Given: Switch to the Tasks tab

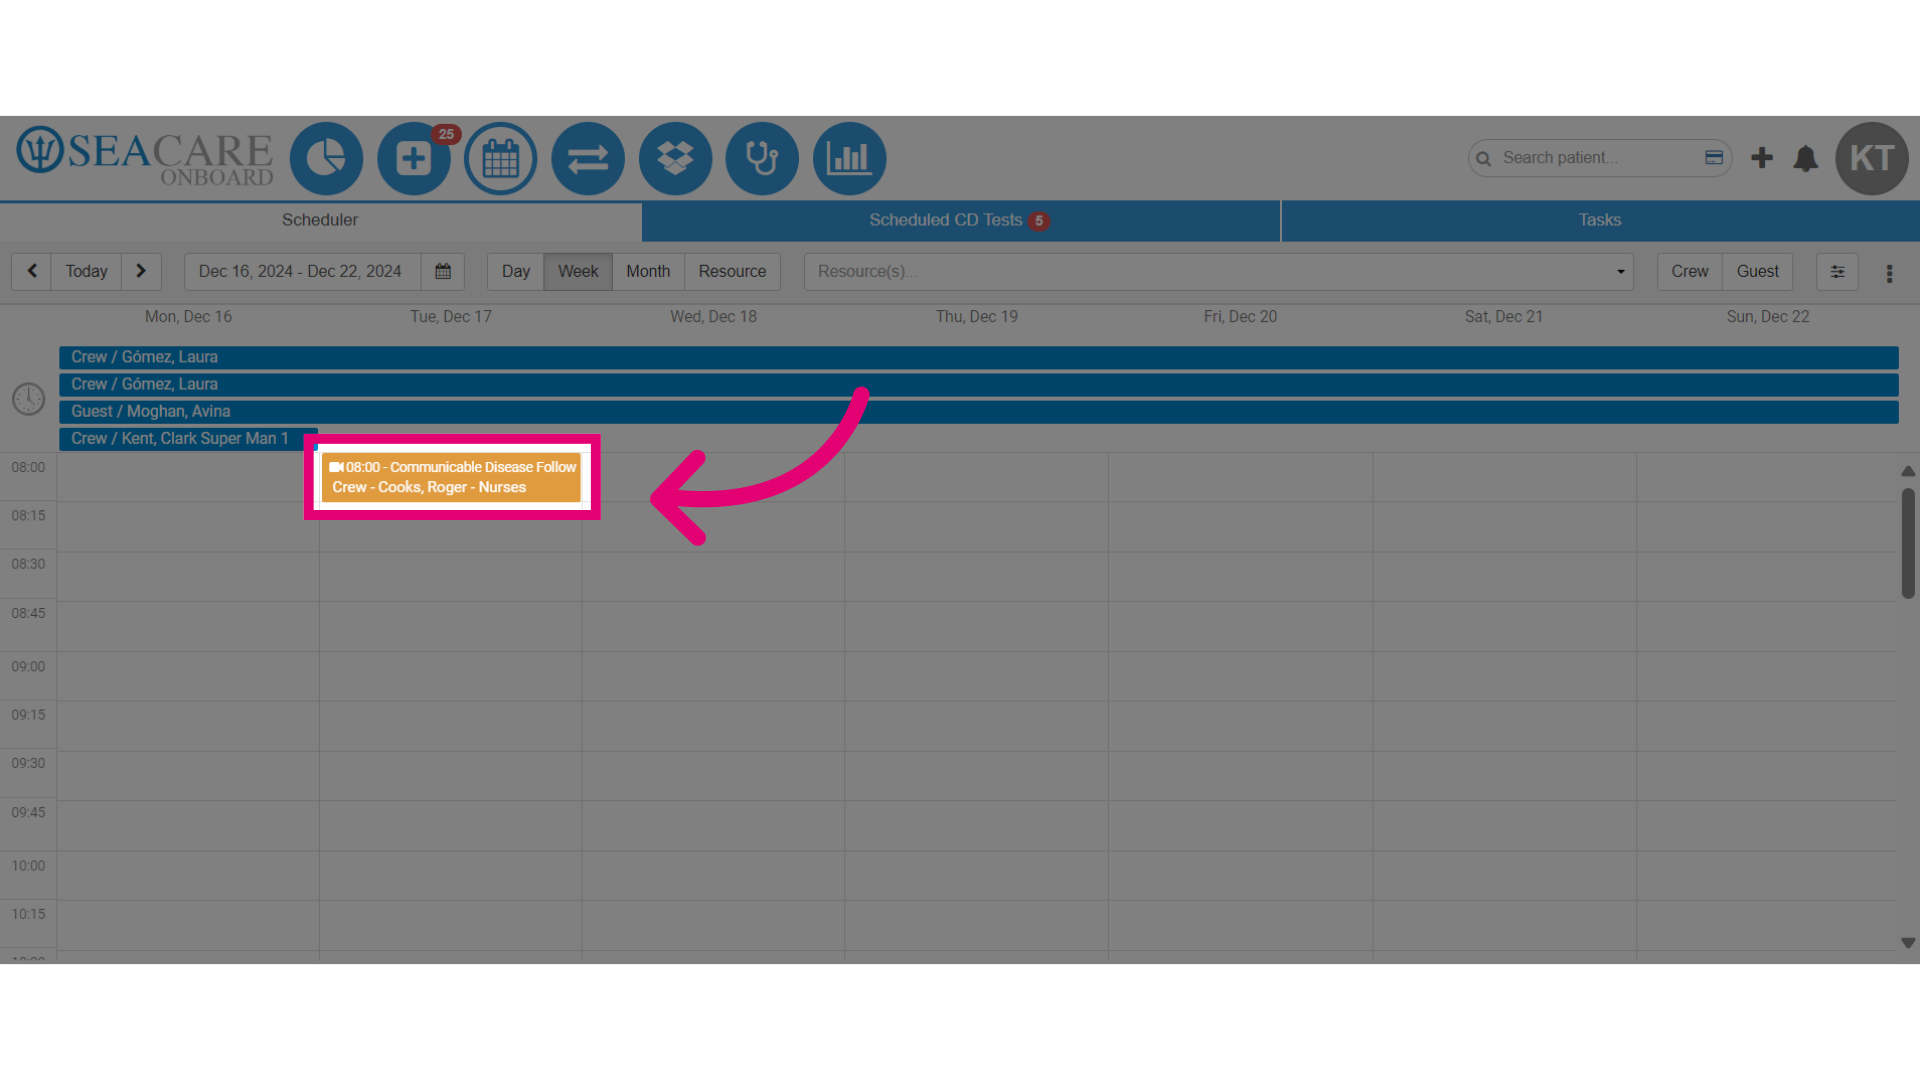Looking at the screenshot, I should [x=1600, y=220].
